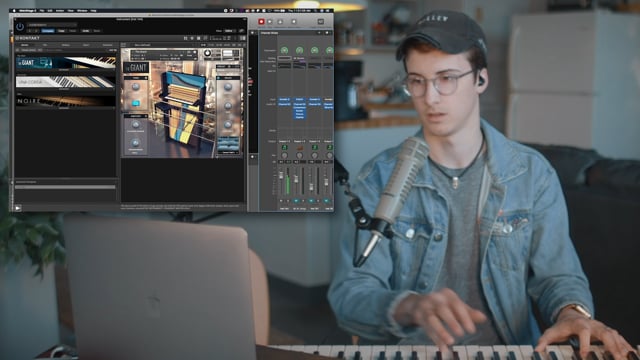Click the Copy button in plugin header

(x=61, y=31)
